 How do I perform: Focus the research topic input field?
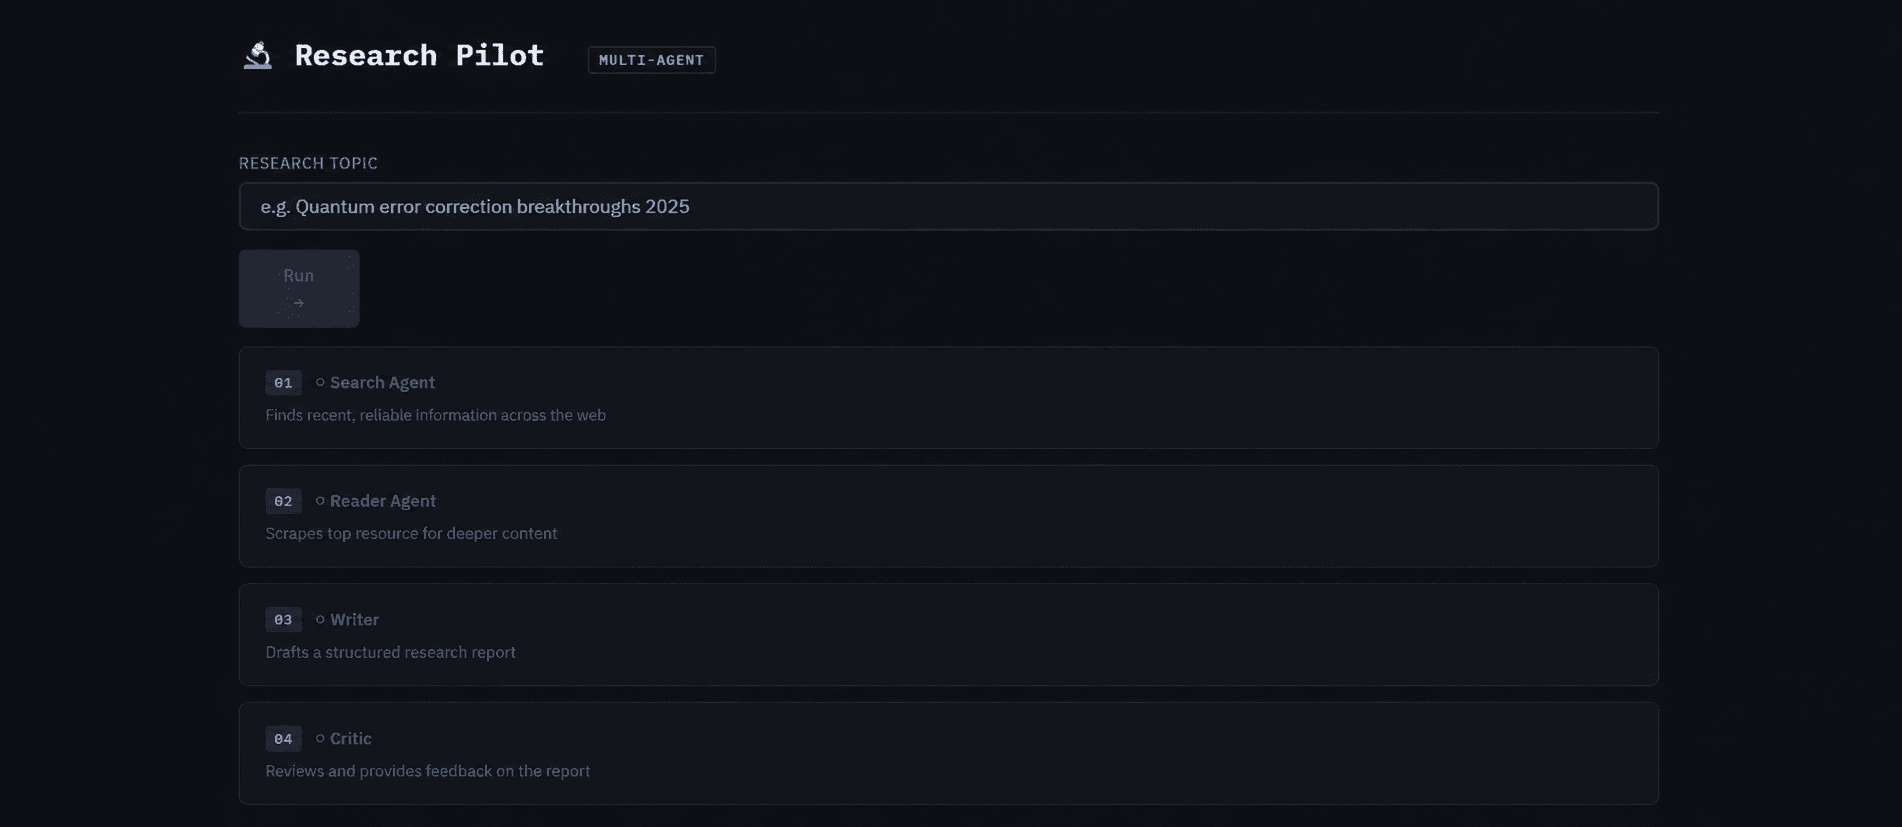(948, 206)
